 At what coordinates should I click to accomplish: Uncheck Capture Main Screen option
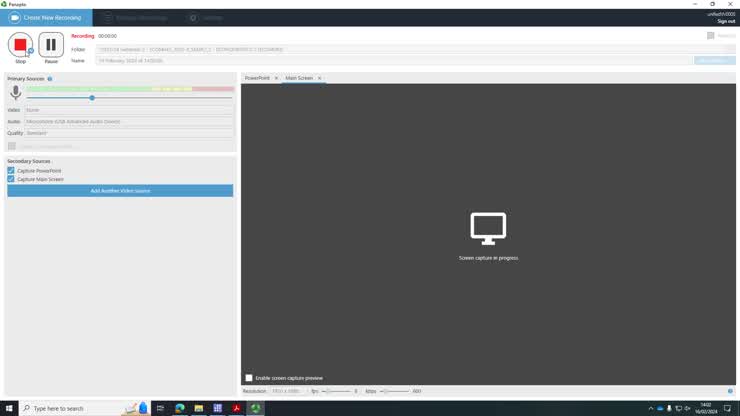11,179
